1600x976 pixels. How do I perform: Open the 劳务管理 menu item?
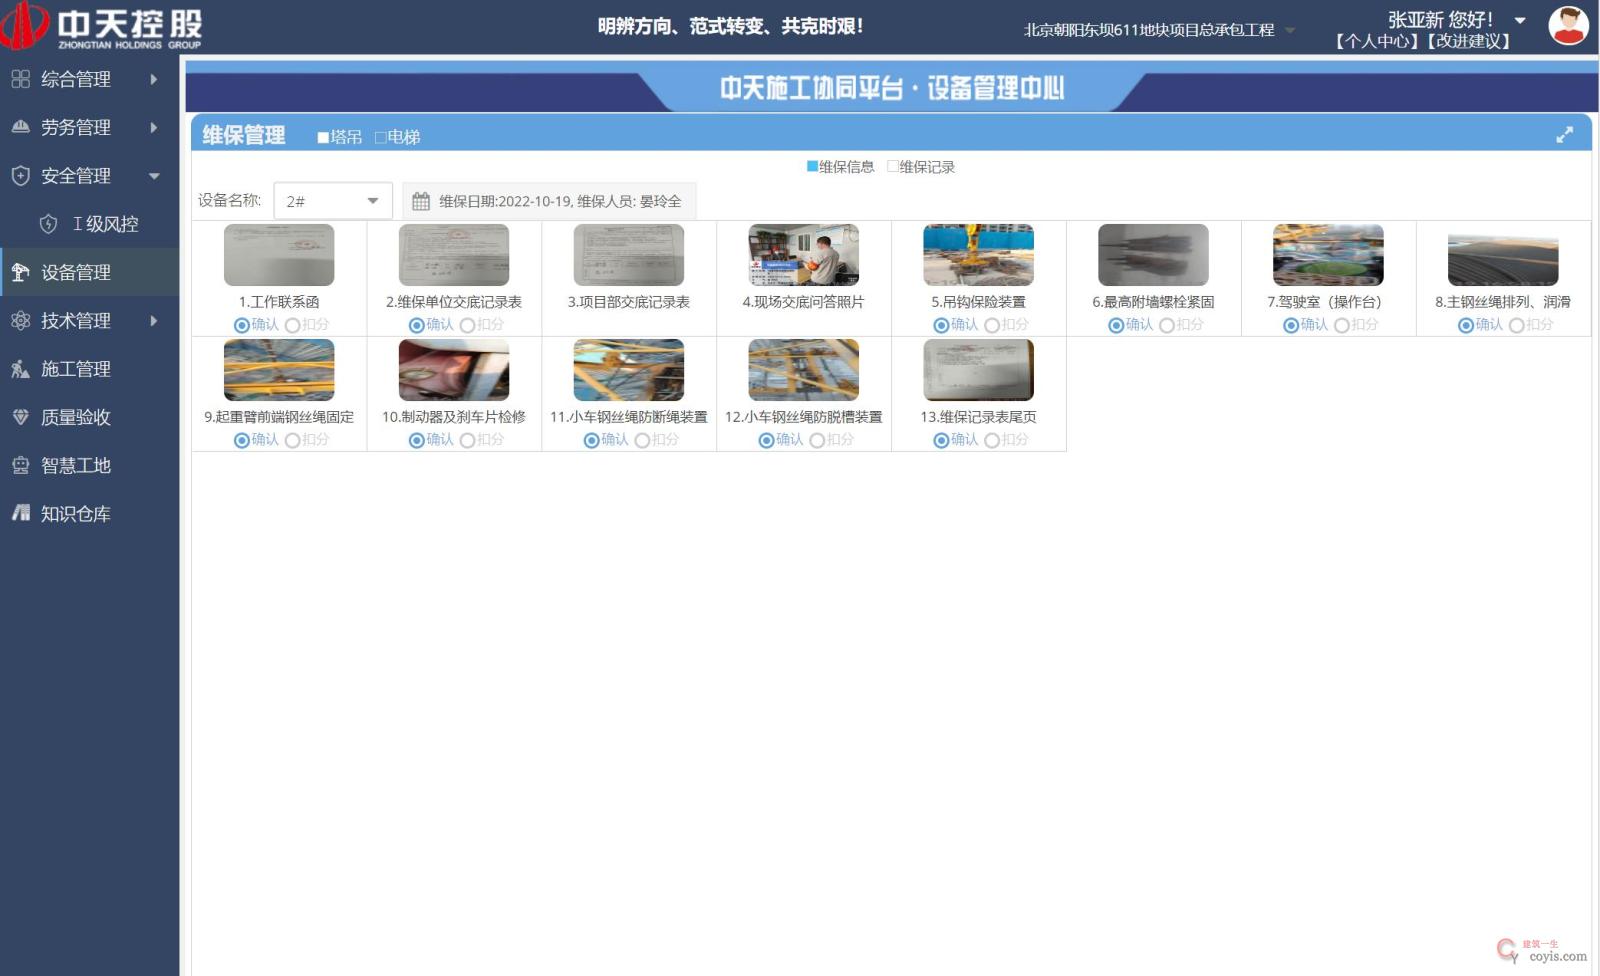(76, 127)
